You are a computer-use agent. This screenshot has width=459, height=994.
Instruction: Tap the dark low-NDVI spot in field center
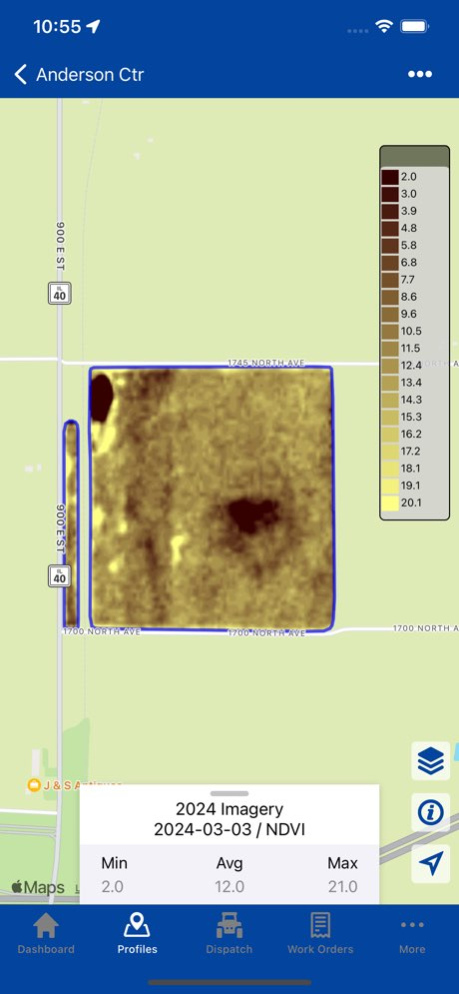254,514
